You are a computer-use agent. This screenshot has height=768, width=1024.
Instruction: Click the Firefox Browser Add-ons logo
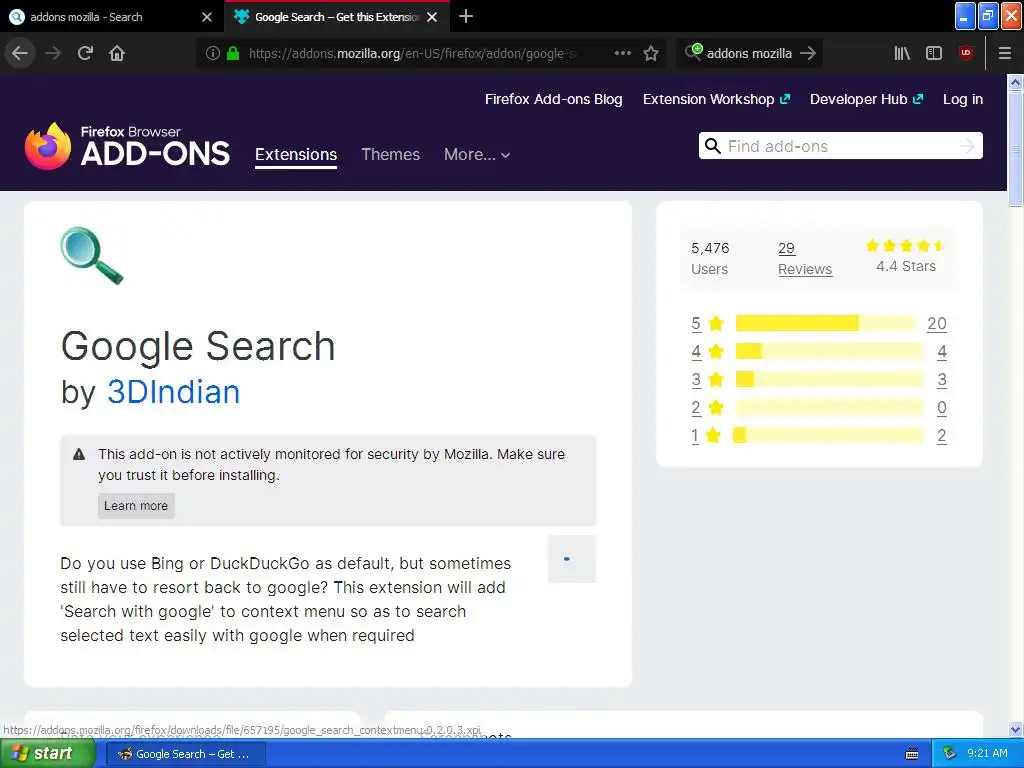(127, 146)
